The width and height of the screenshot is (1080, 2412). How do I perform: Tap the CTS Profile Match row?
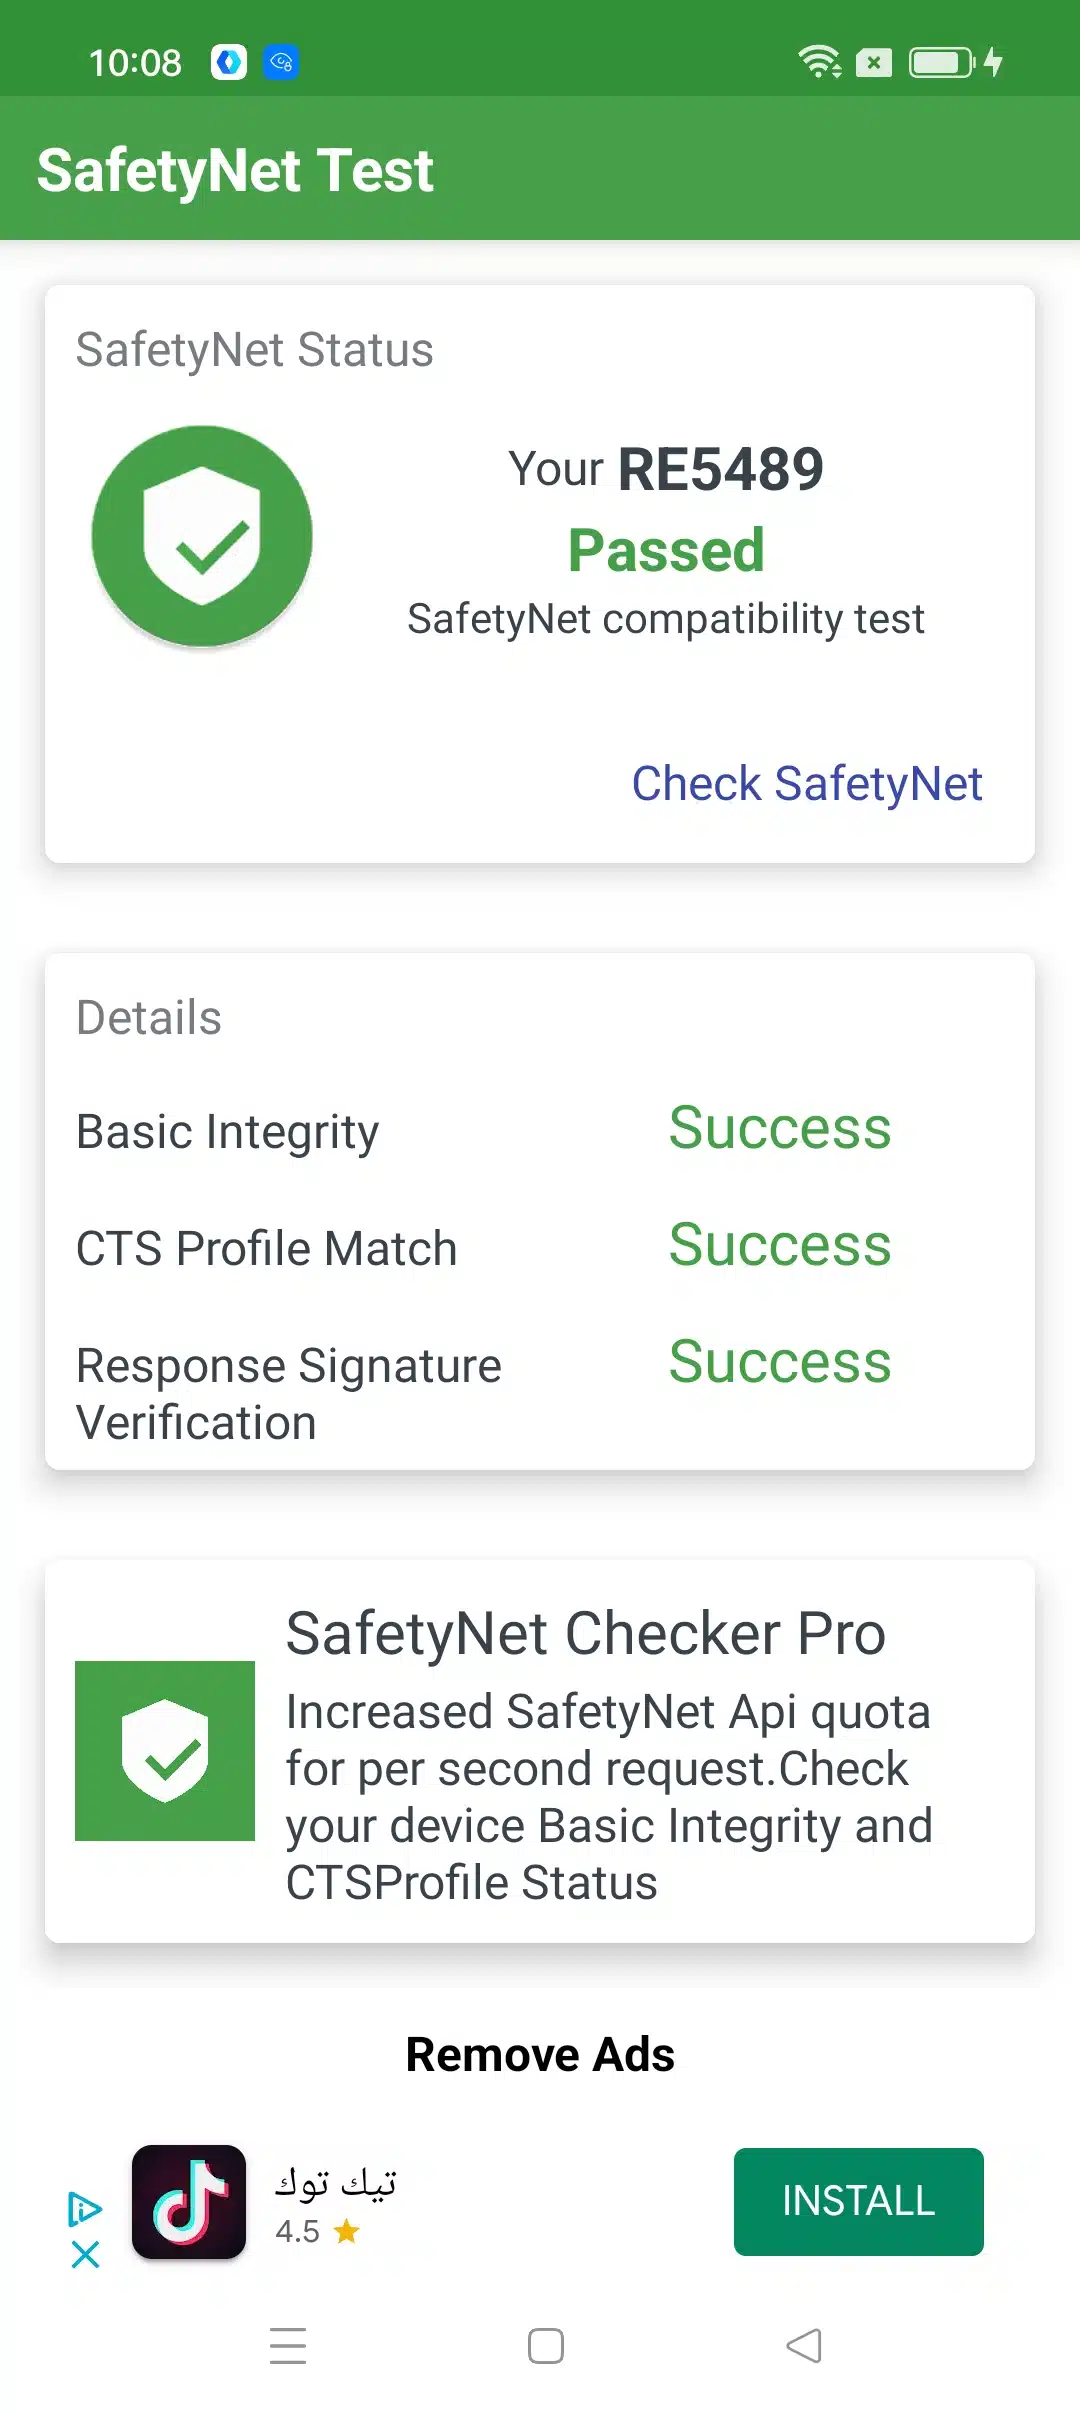(267, 1248)
